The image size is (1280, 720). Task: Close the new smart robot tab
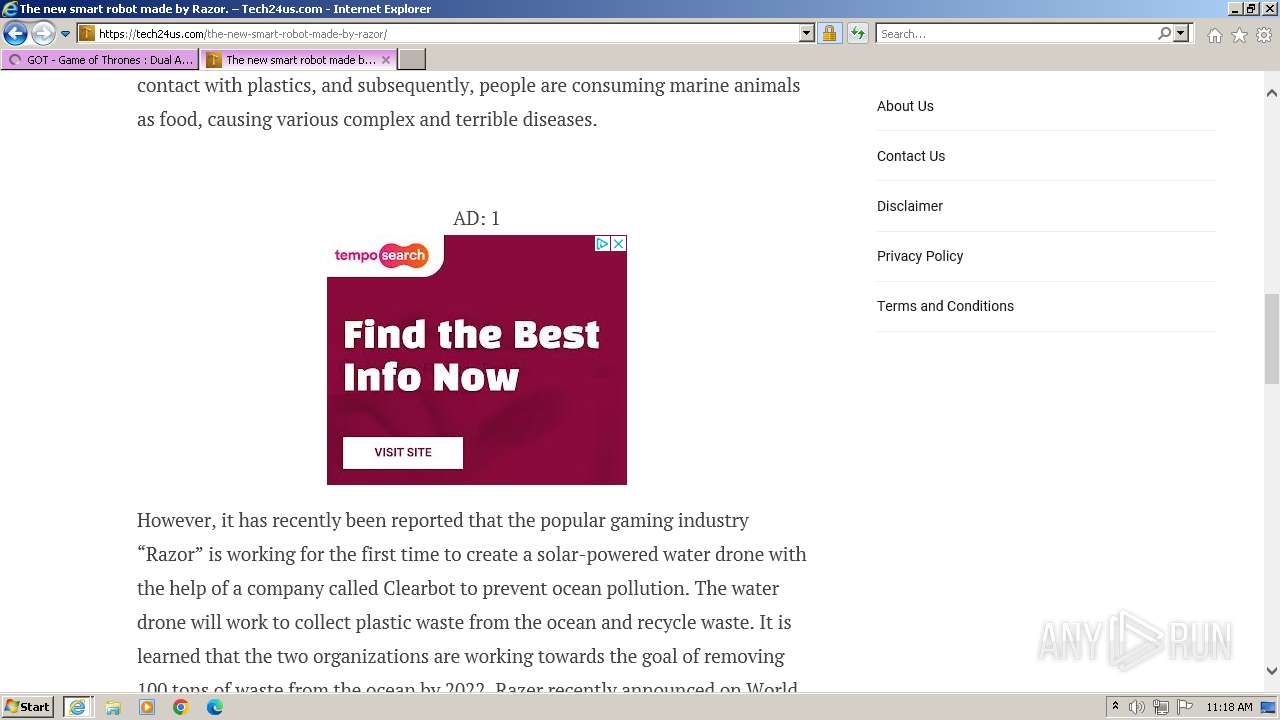pyautogui.click(x=386, y=60)
